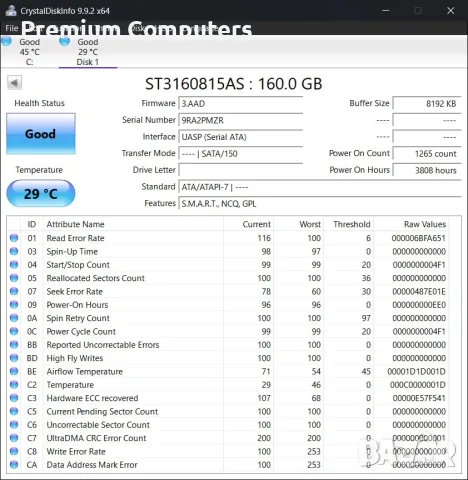Select the Reallocated Sectors Count attribute name
The height and width of the screenshot is (480, 468).
click(x=95, y=278)
